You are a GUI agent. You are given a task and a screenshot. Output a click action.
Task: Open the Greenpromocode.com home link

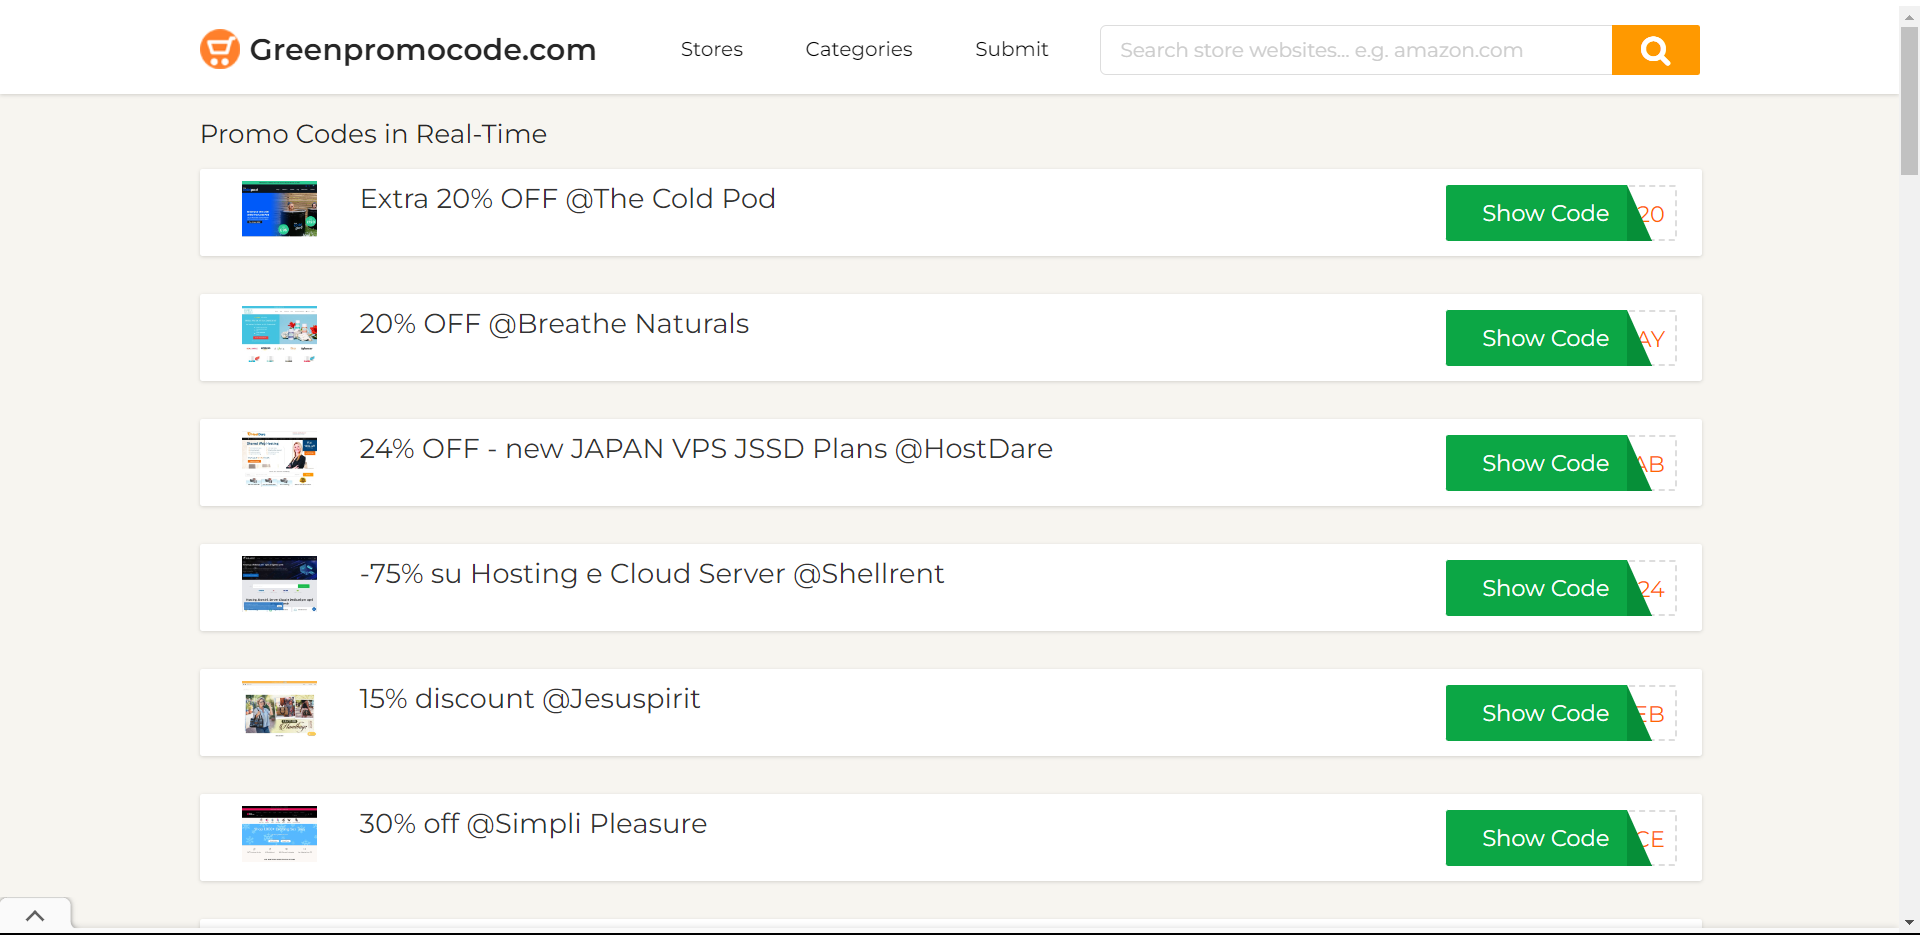(422, 49)
